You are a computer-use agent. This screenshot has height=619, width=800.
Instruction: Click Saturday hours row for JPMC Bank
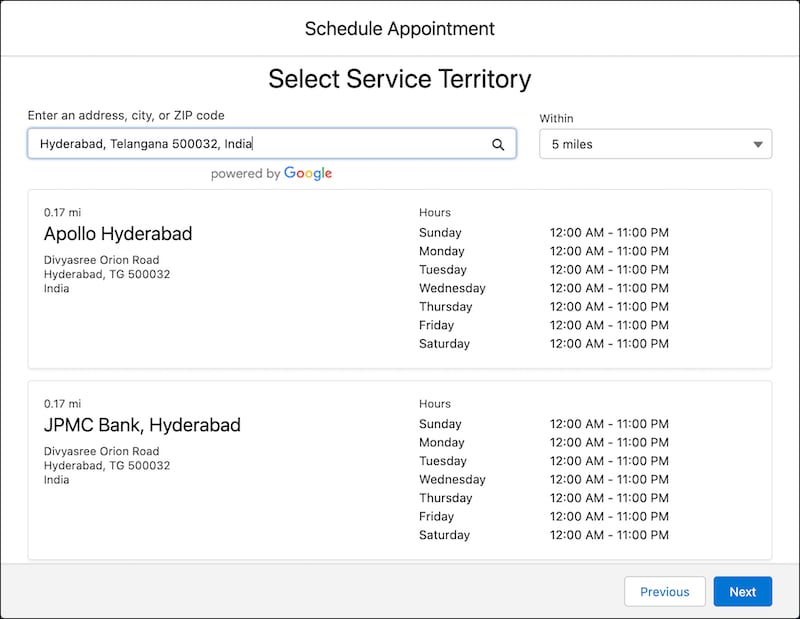(544, 535)
